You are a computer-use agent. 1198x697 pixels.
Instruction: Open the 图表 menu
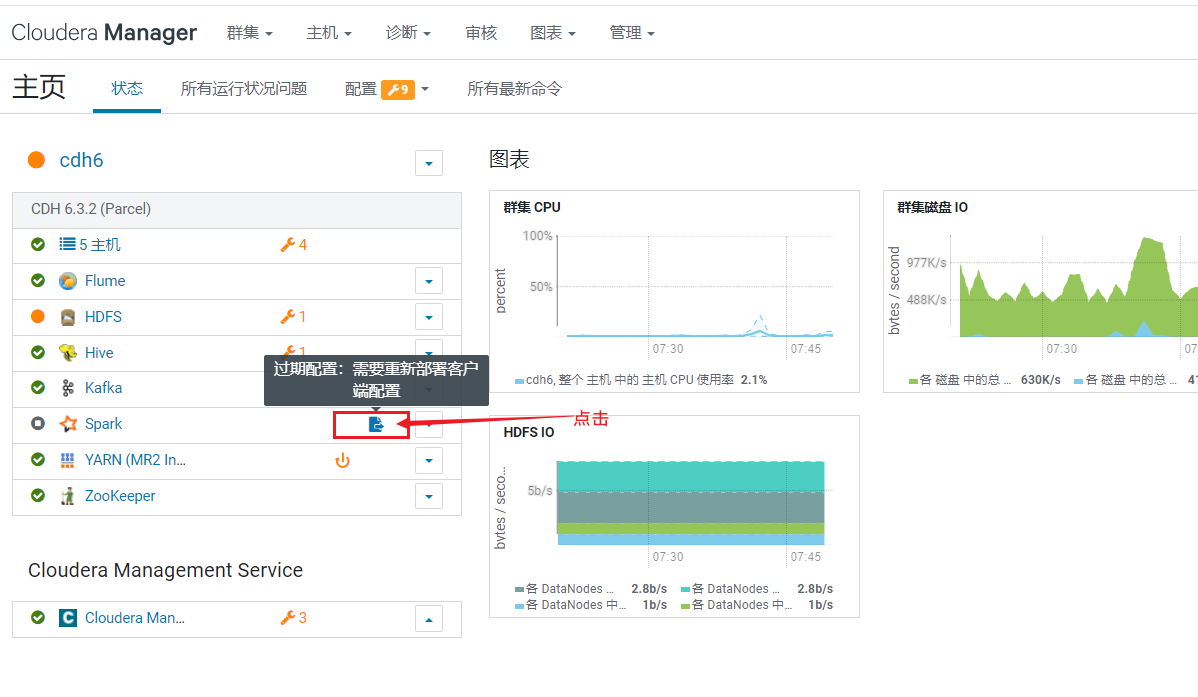click(552, 33)
